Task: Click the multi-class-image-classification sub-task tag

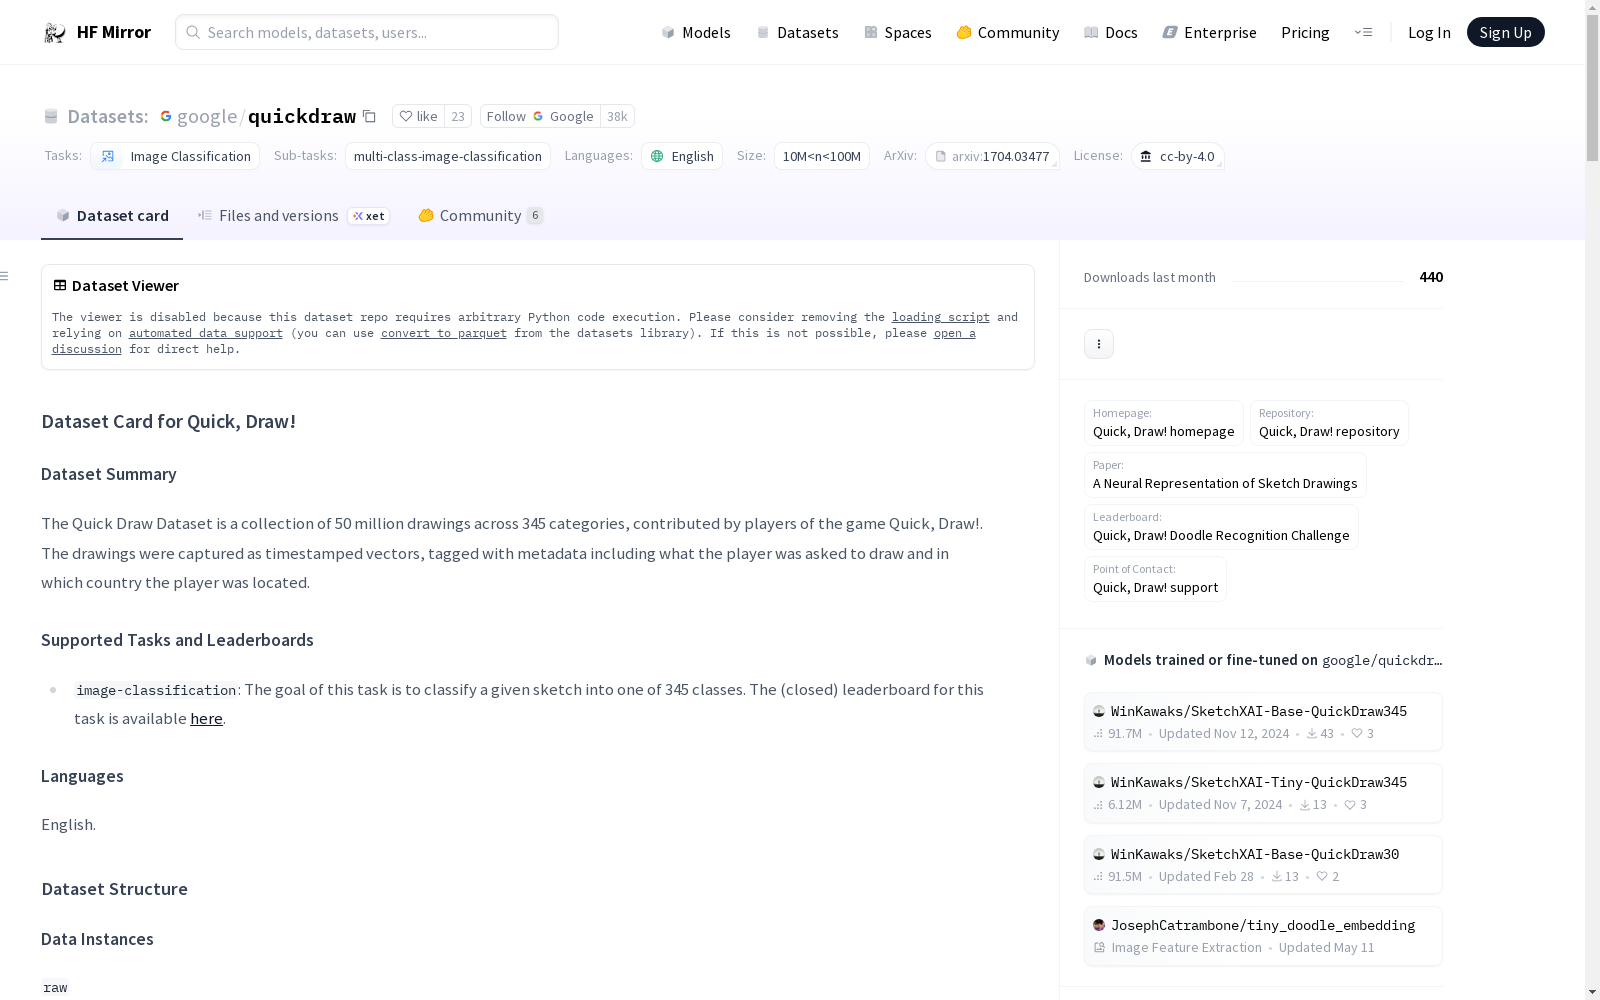Action: click(448, 156)
